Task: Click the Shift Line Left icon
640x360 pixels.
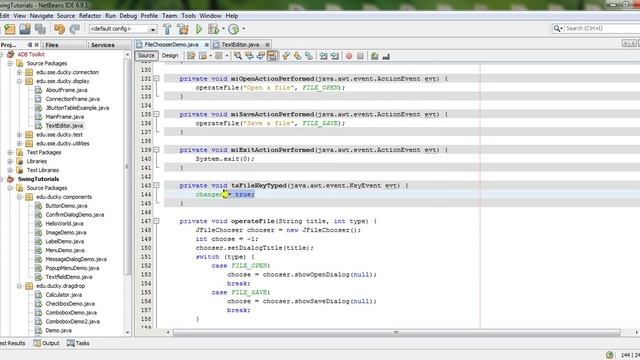Action: click(323, 56)
